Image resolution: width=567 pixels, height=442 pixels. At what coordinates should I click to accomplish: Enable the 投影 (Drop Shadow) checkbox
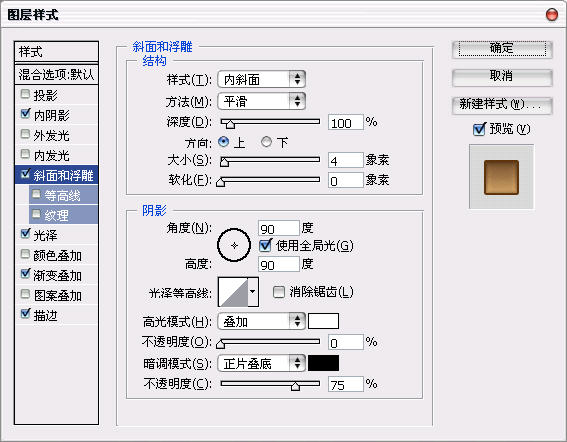25,94
